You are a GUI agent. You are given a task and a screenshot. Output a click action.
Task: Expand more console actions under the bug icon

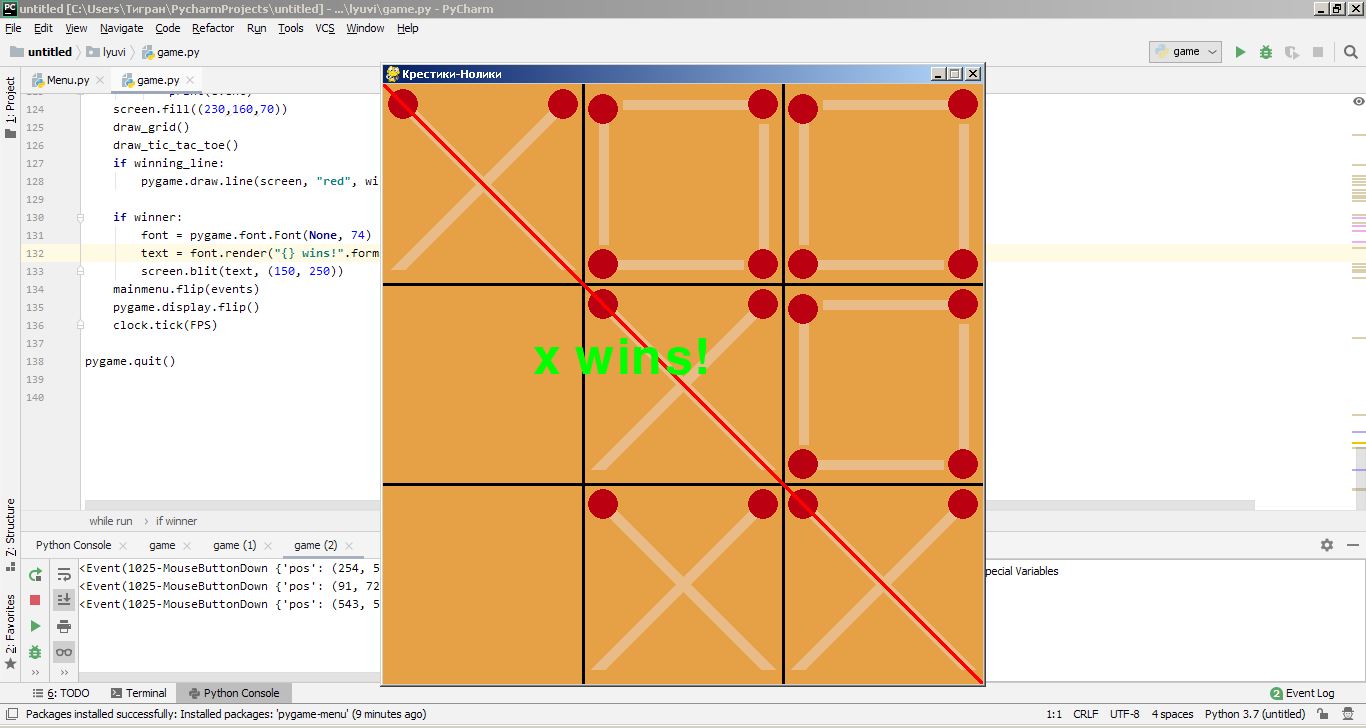35,672
